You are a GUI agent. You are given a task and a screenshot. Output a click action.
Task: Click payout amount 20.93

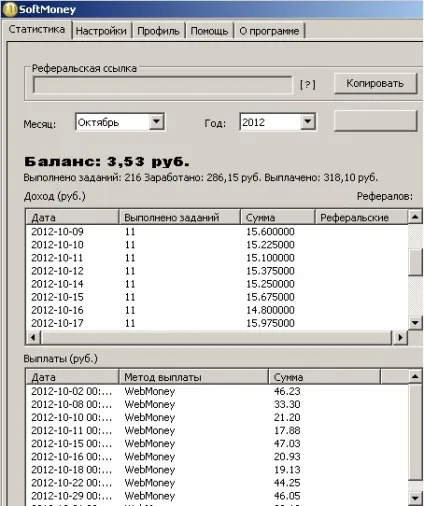click(287, 456)
